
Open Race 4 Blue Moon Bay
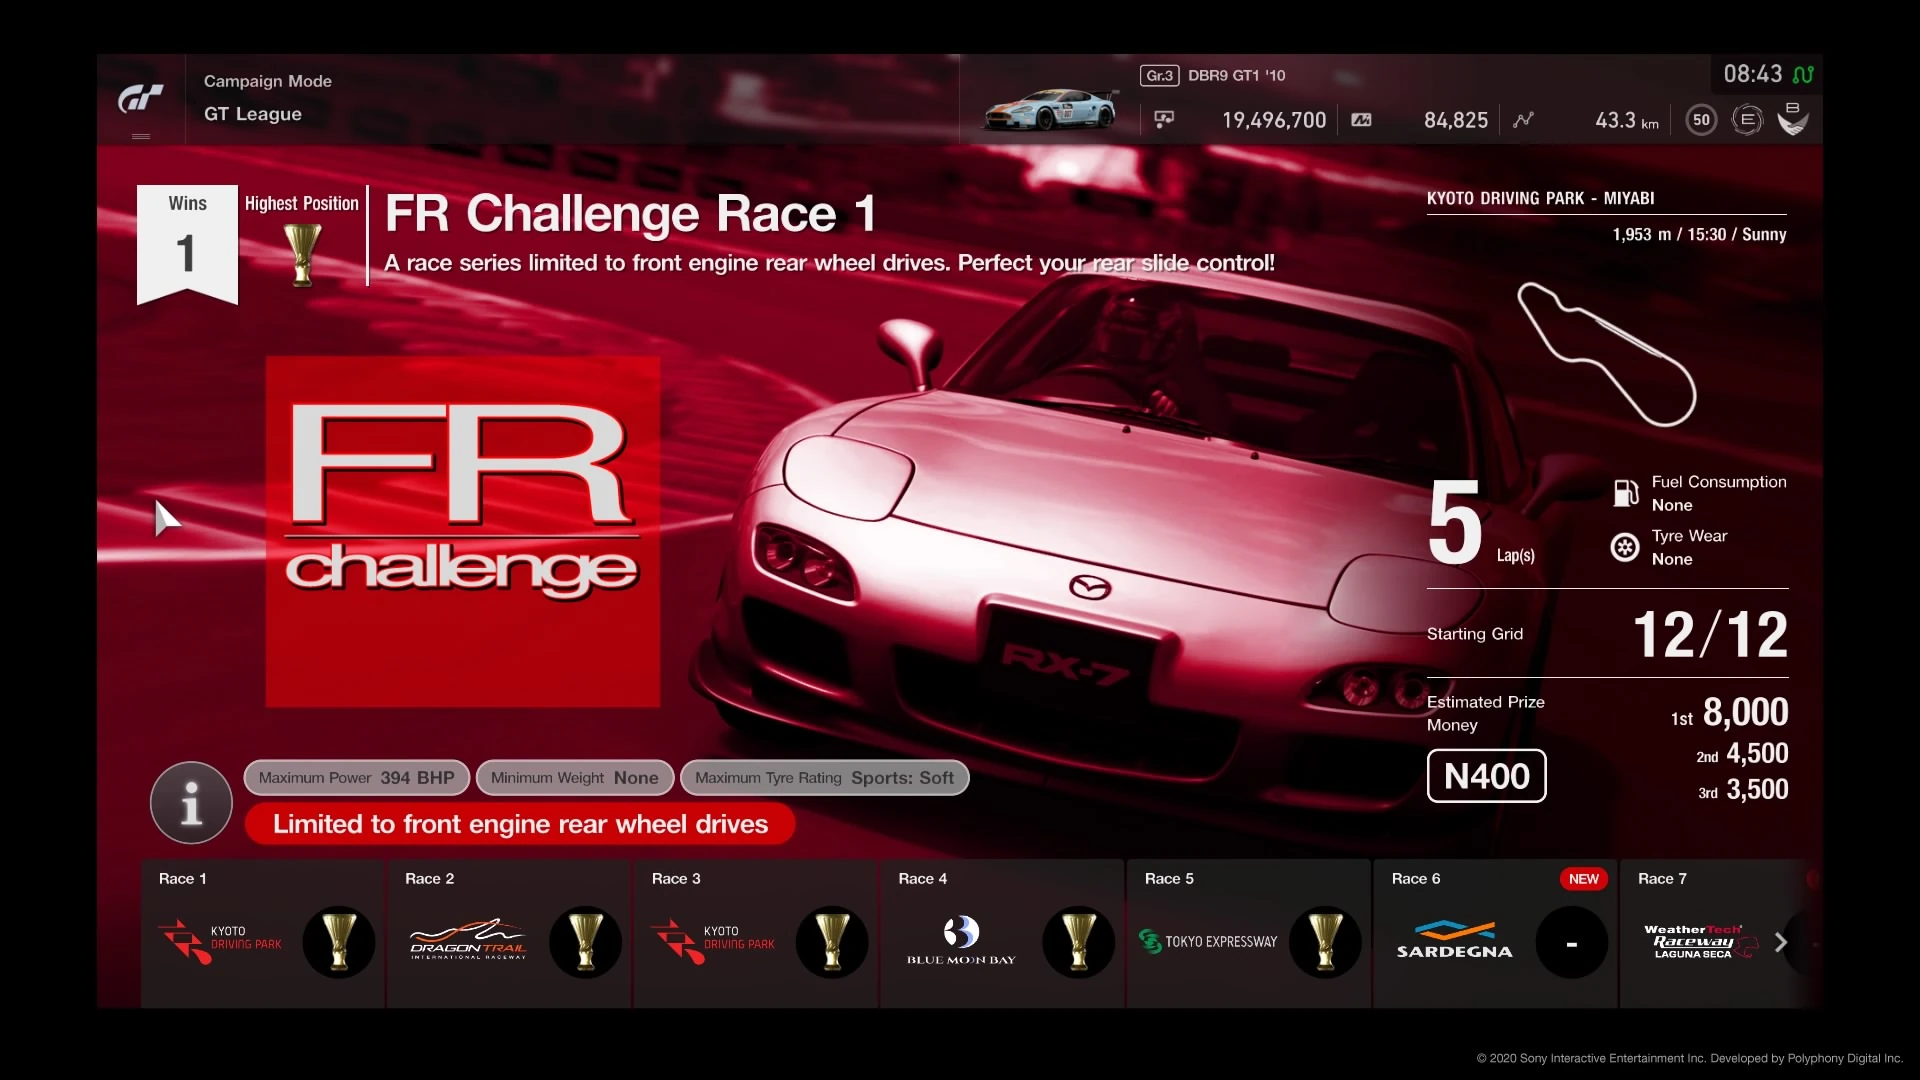(x=1002, y=933)
